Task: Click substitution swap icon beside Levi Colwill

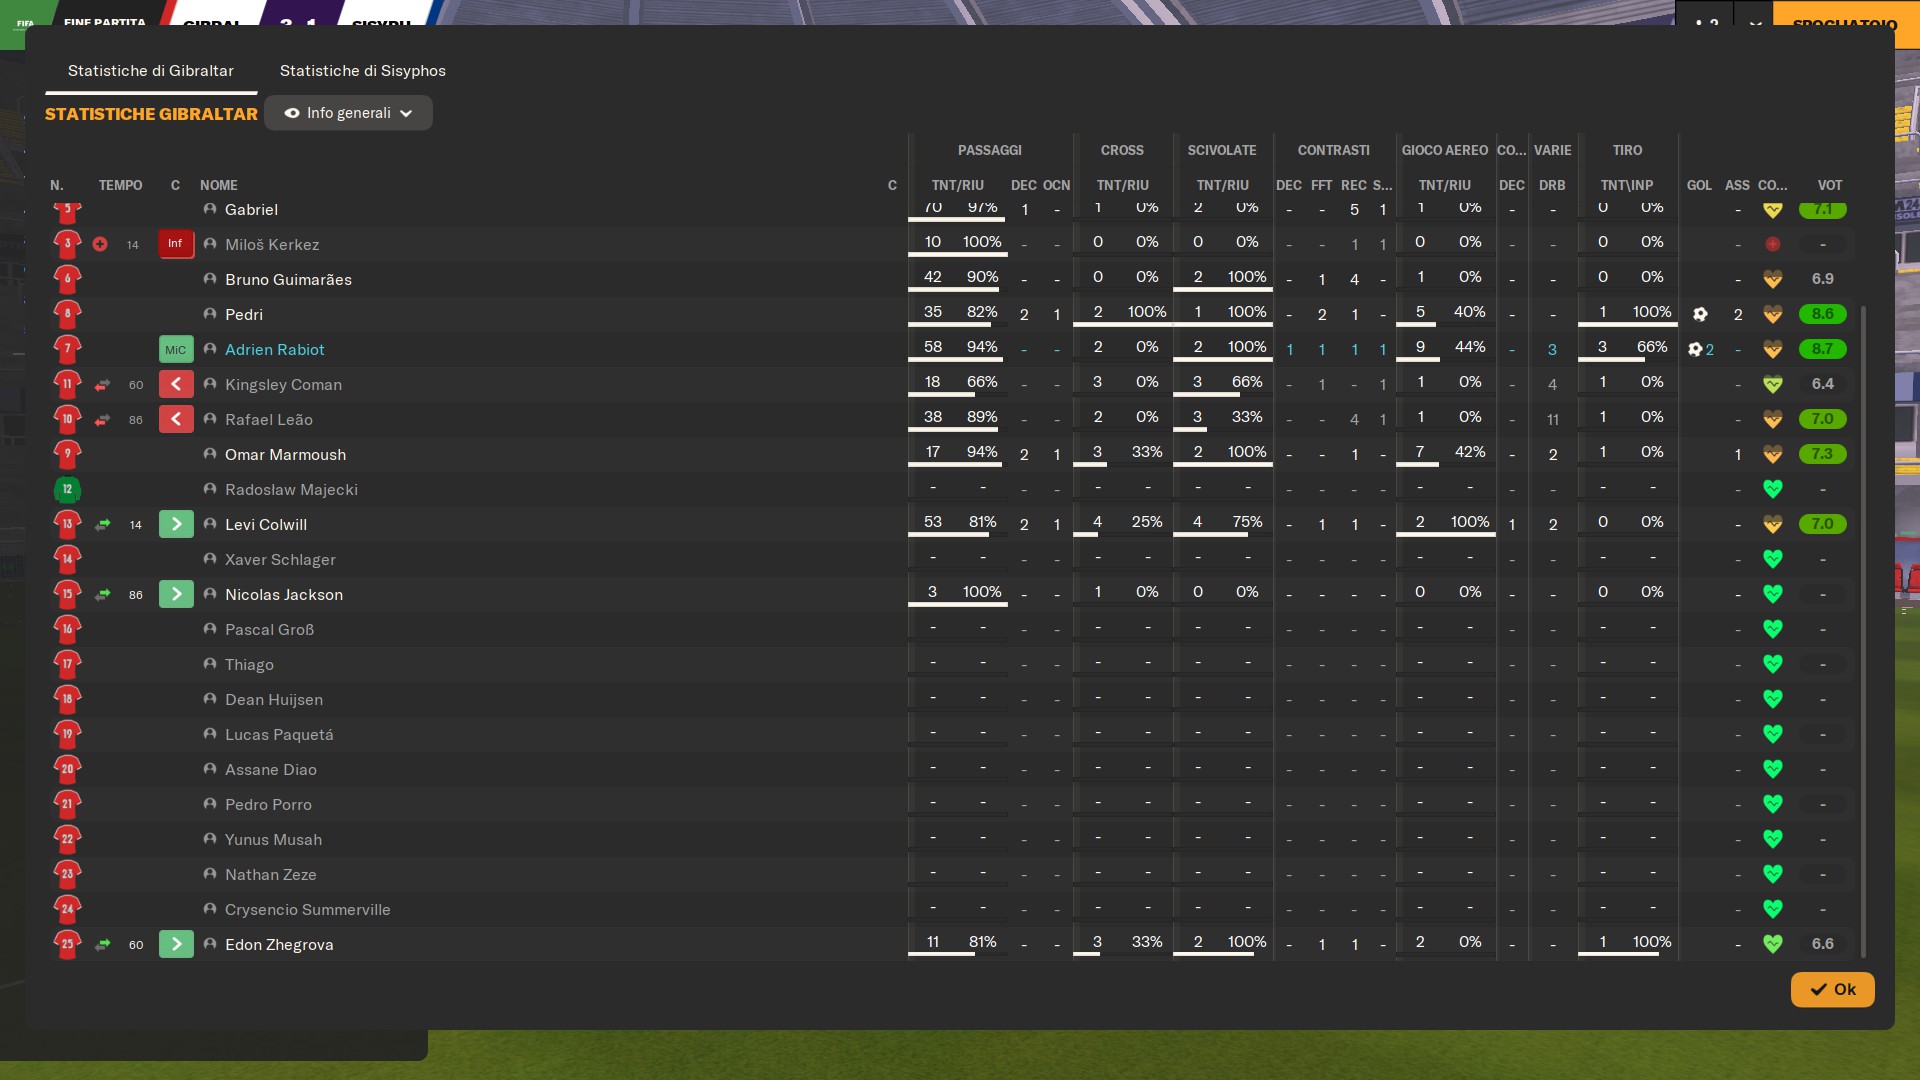Action: click(102, 525)
